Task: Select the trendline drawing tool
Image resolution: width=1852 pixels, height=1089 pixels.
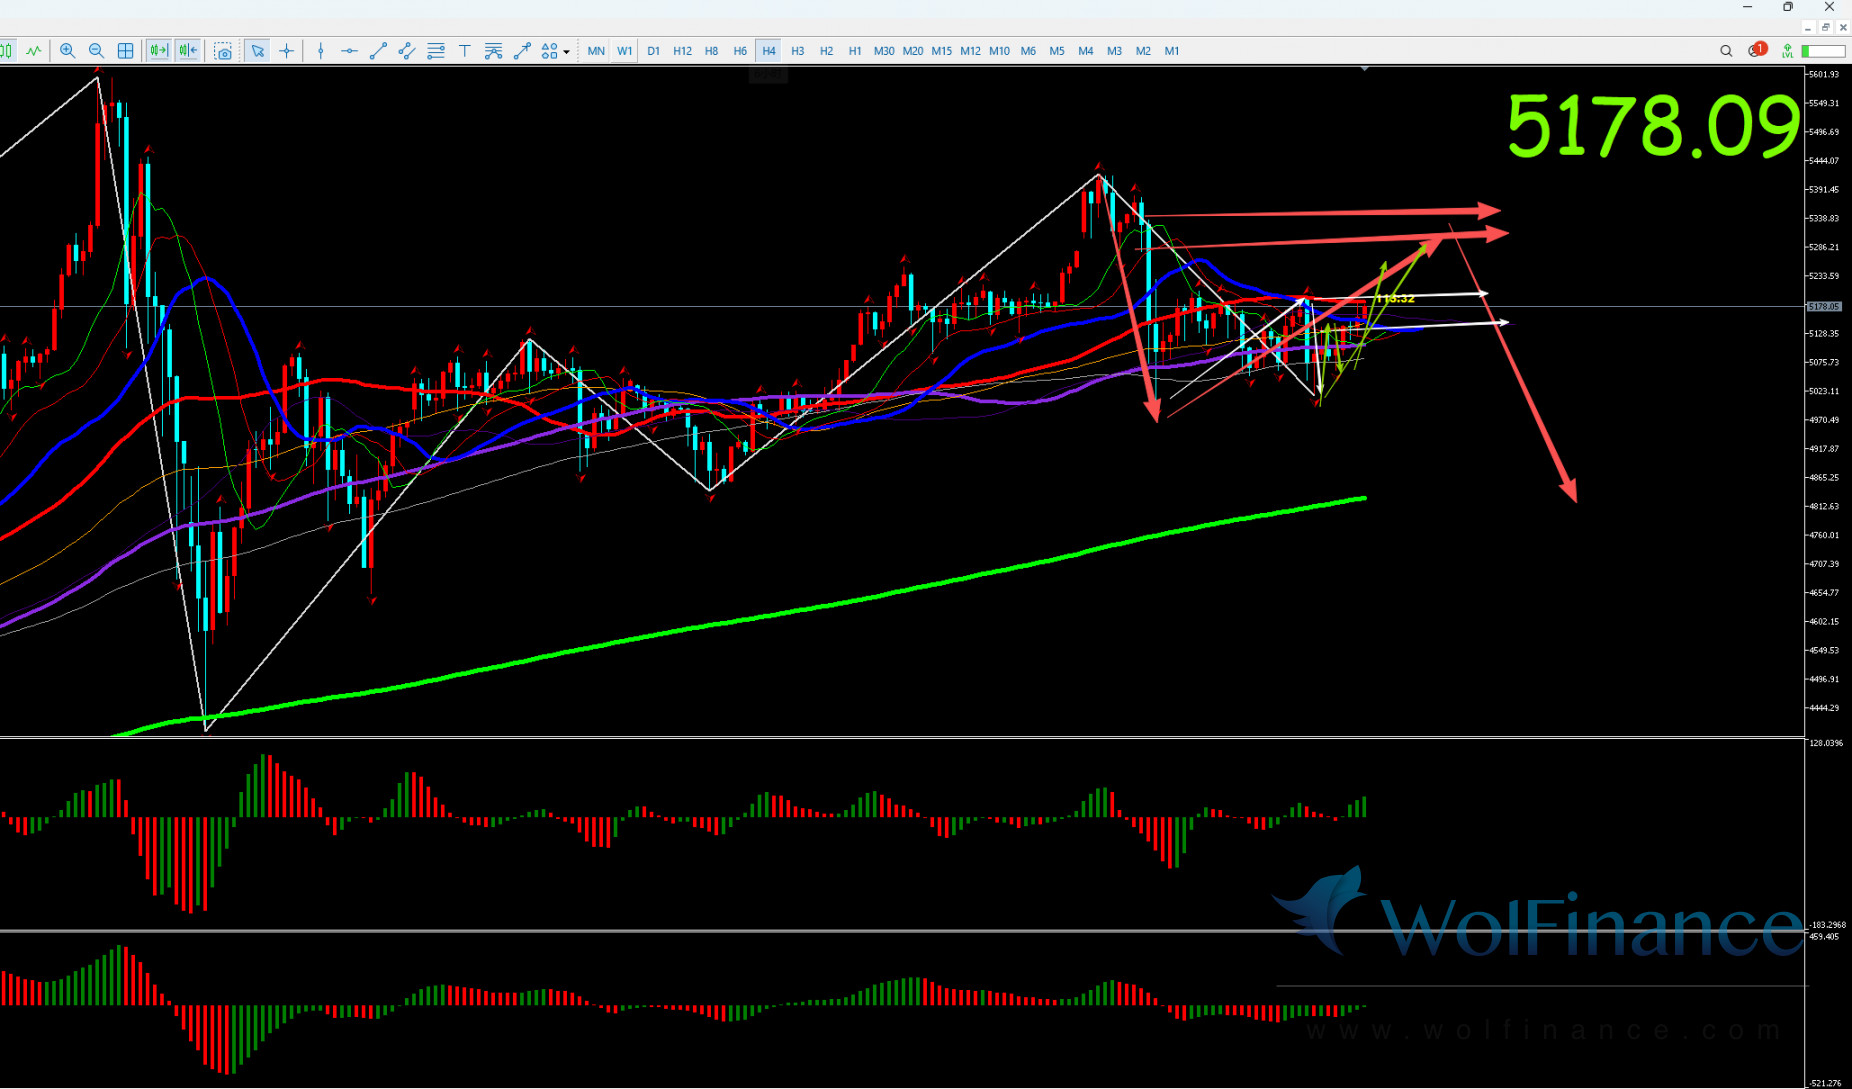Action: (378, 51)
